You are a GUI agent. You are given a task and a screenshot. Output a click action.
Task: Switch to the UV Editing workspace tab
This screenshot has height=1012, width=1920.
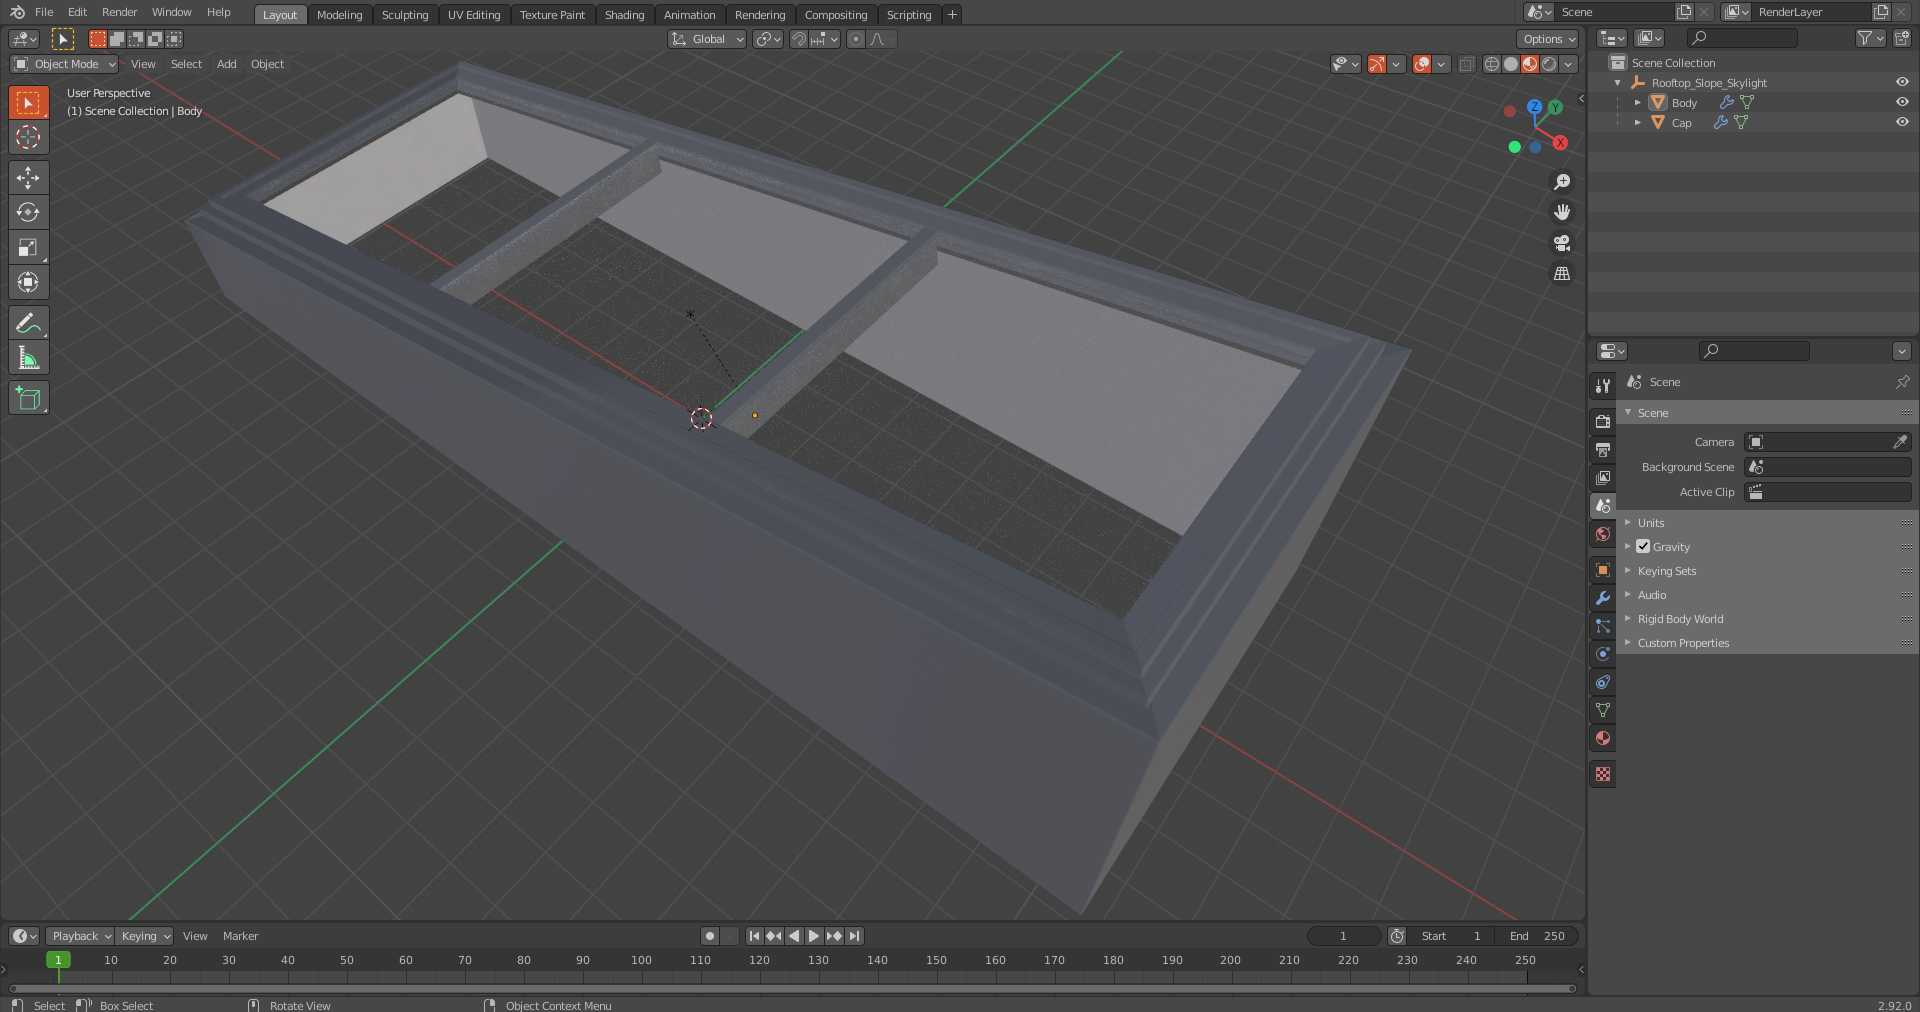point(474,15)
